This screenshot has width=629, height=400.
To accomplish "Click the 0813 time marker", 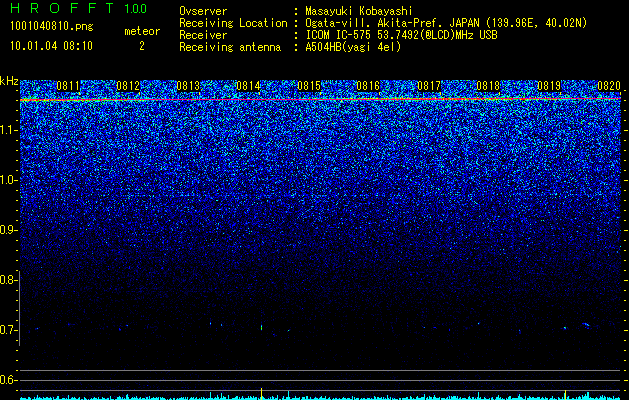I will (x=188, y=86).
